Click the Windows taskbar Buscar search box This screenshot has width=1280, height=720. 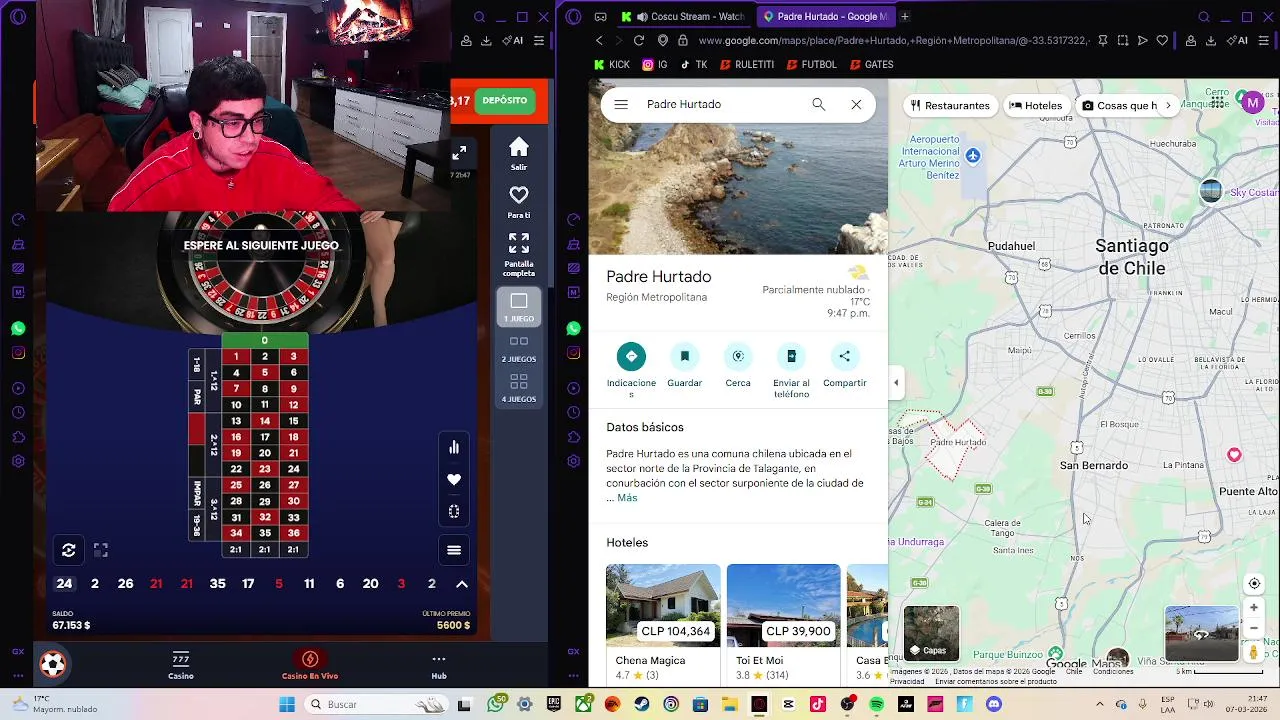(x=378, y=704)
